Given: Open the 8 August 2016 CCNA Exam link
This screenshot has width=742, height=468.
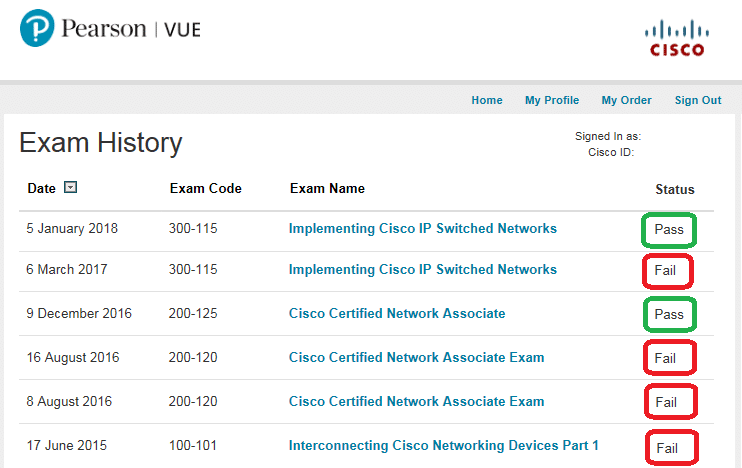Looking at the screenshot, I should coord(416,402).
